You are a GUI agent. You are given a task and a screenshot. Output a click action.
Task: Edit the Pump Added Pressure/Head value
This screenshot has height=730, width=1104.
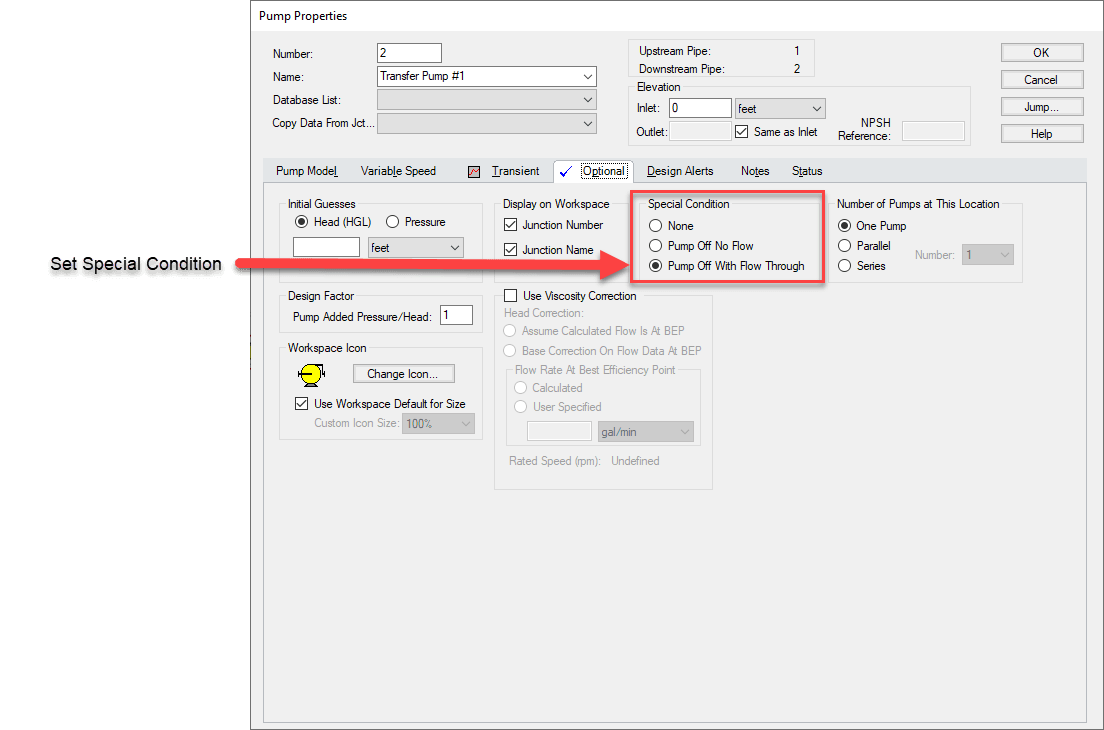coord(456,314)
